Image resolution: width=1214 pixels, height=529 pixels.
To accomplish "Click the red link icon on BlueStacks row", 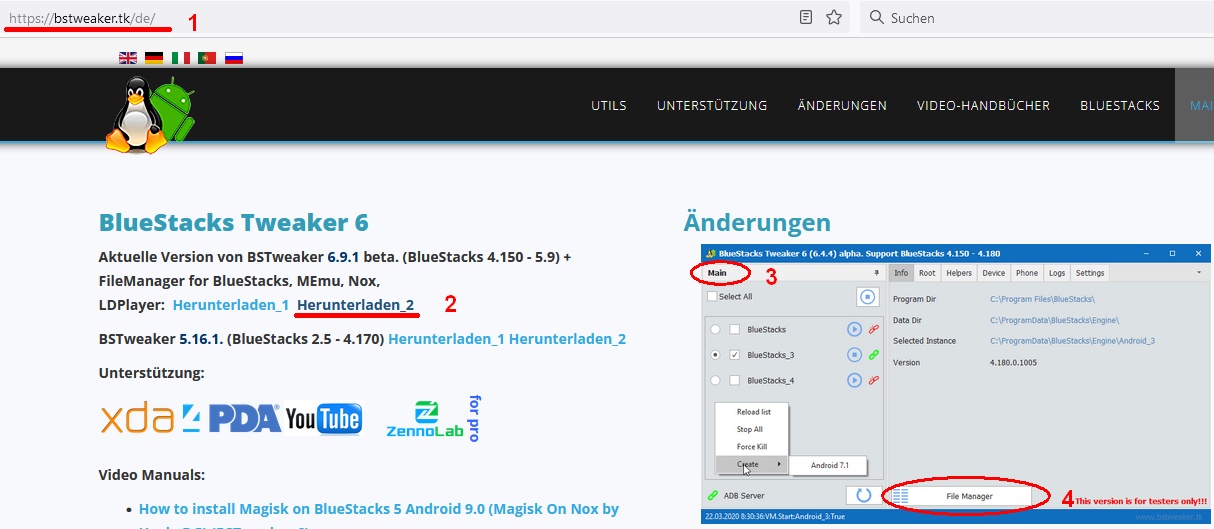I will (874, 329).
